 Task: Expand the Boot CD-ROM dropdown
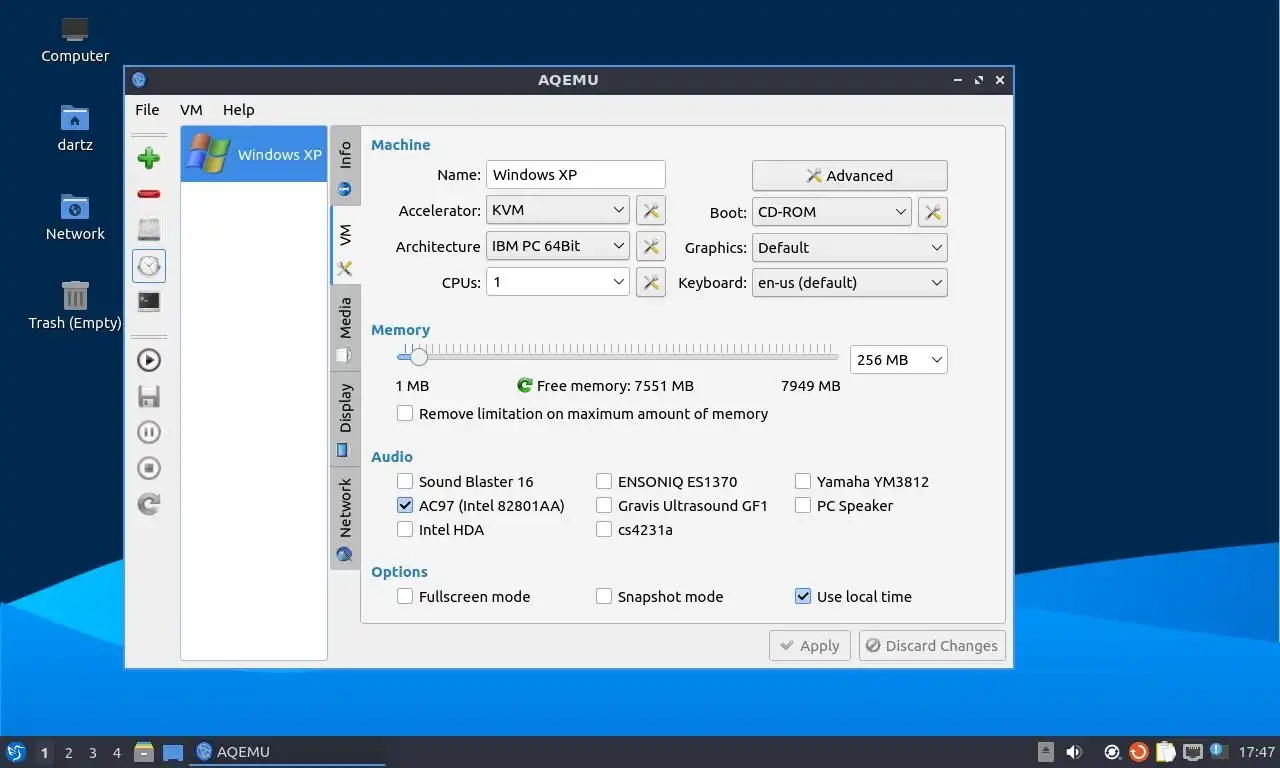(x=831, y=211)
